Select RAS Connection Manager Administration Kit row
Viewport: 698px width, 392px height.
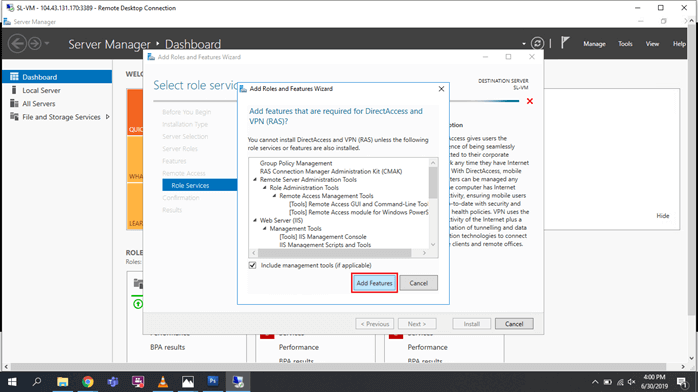click(x=331, y=171)
